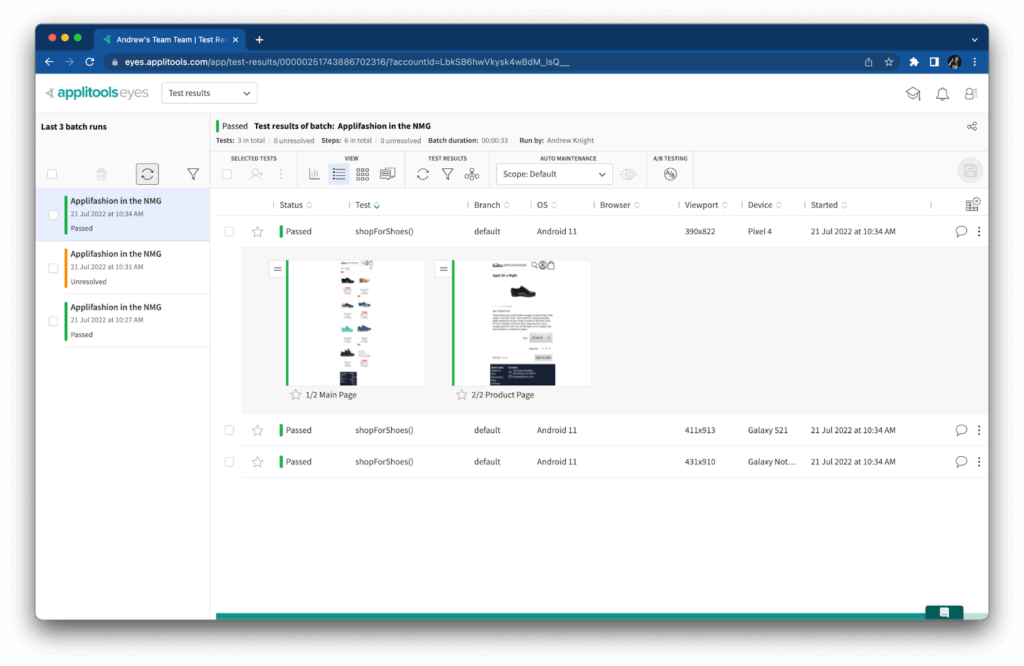This screenshot has height=666, width=1024.
Task: Click the share batch icon
Action: tap(971, 127)
